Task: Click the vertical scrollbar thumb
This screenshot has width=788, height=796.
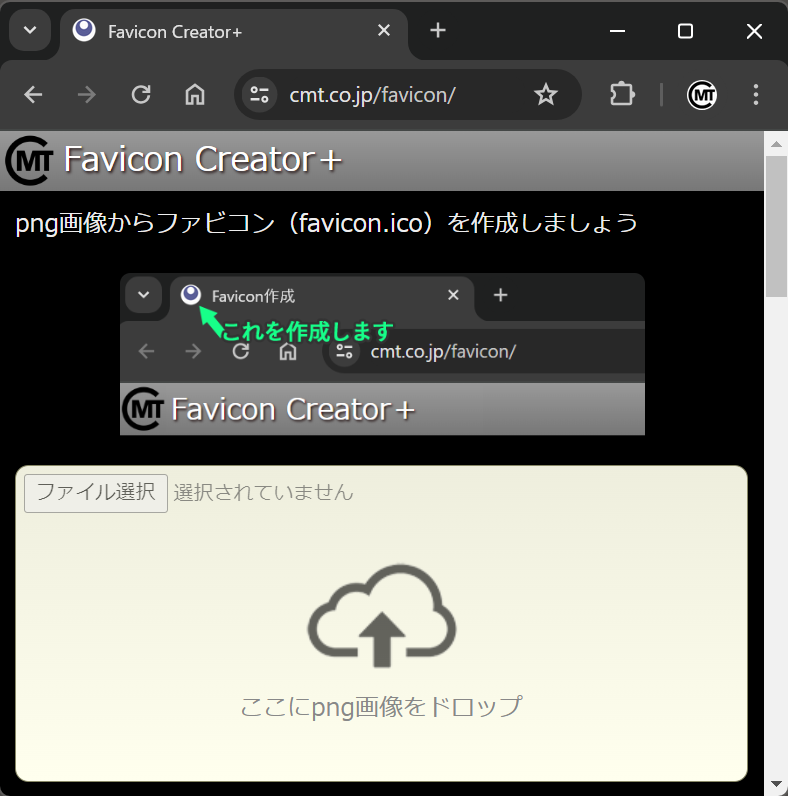Action: (776, 226)
